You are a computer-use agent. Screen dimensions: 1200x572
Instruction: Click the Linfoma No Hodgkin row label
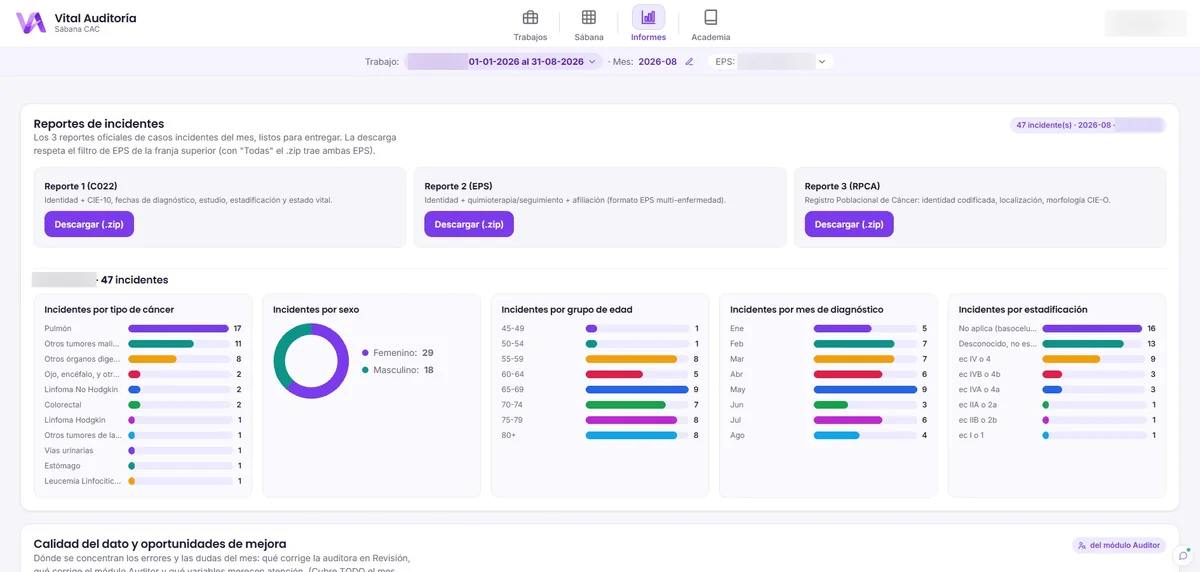click(x=82, y=390)
